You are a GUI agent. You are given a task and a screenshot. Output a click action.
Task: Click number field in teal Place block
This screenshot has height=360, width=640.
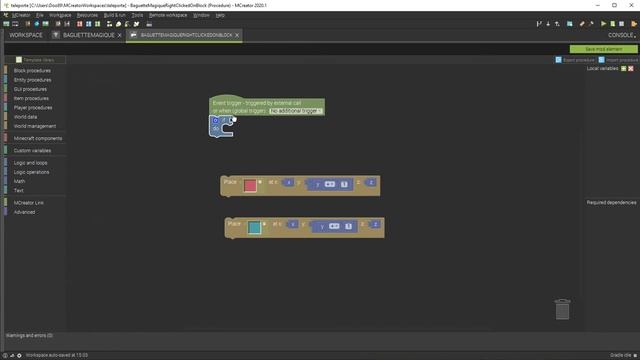(x=348, y=226)
